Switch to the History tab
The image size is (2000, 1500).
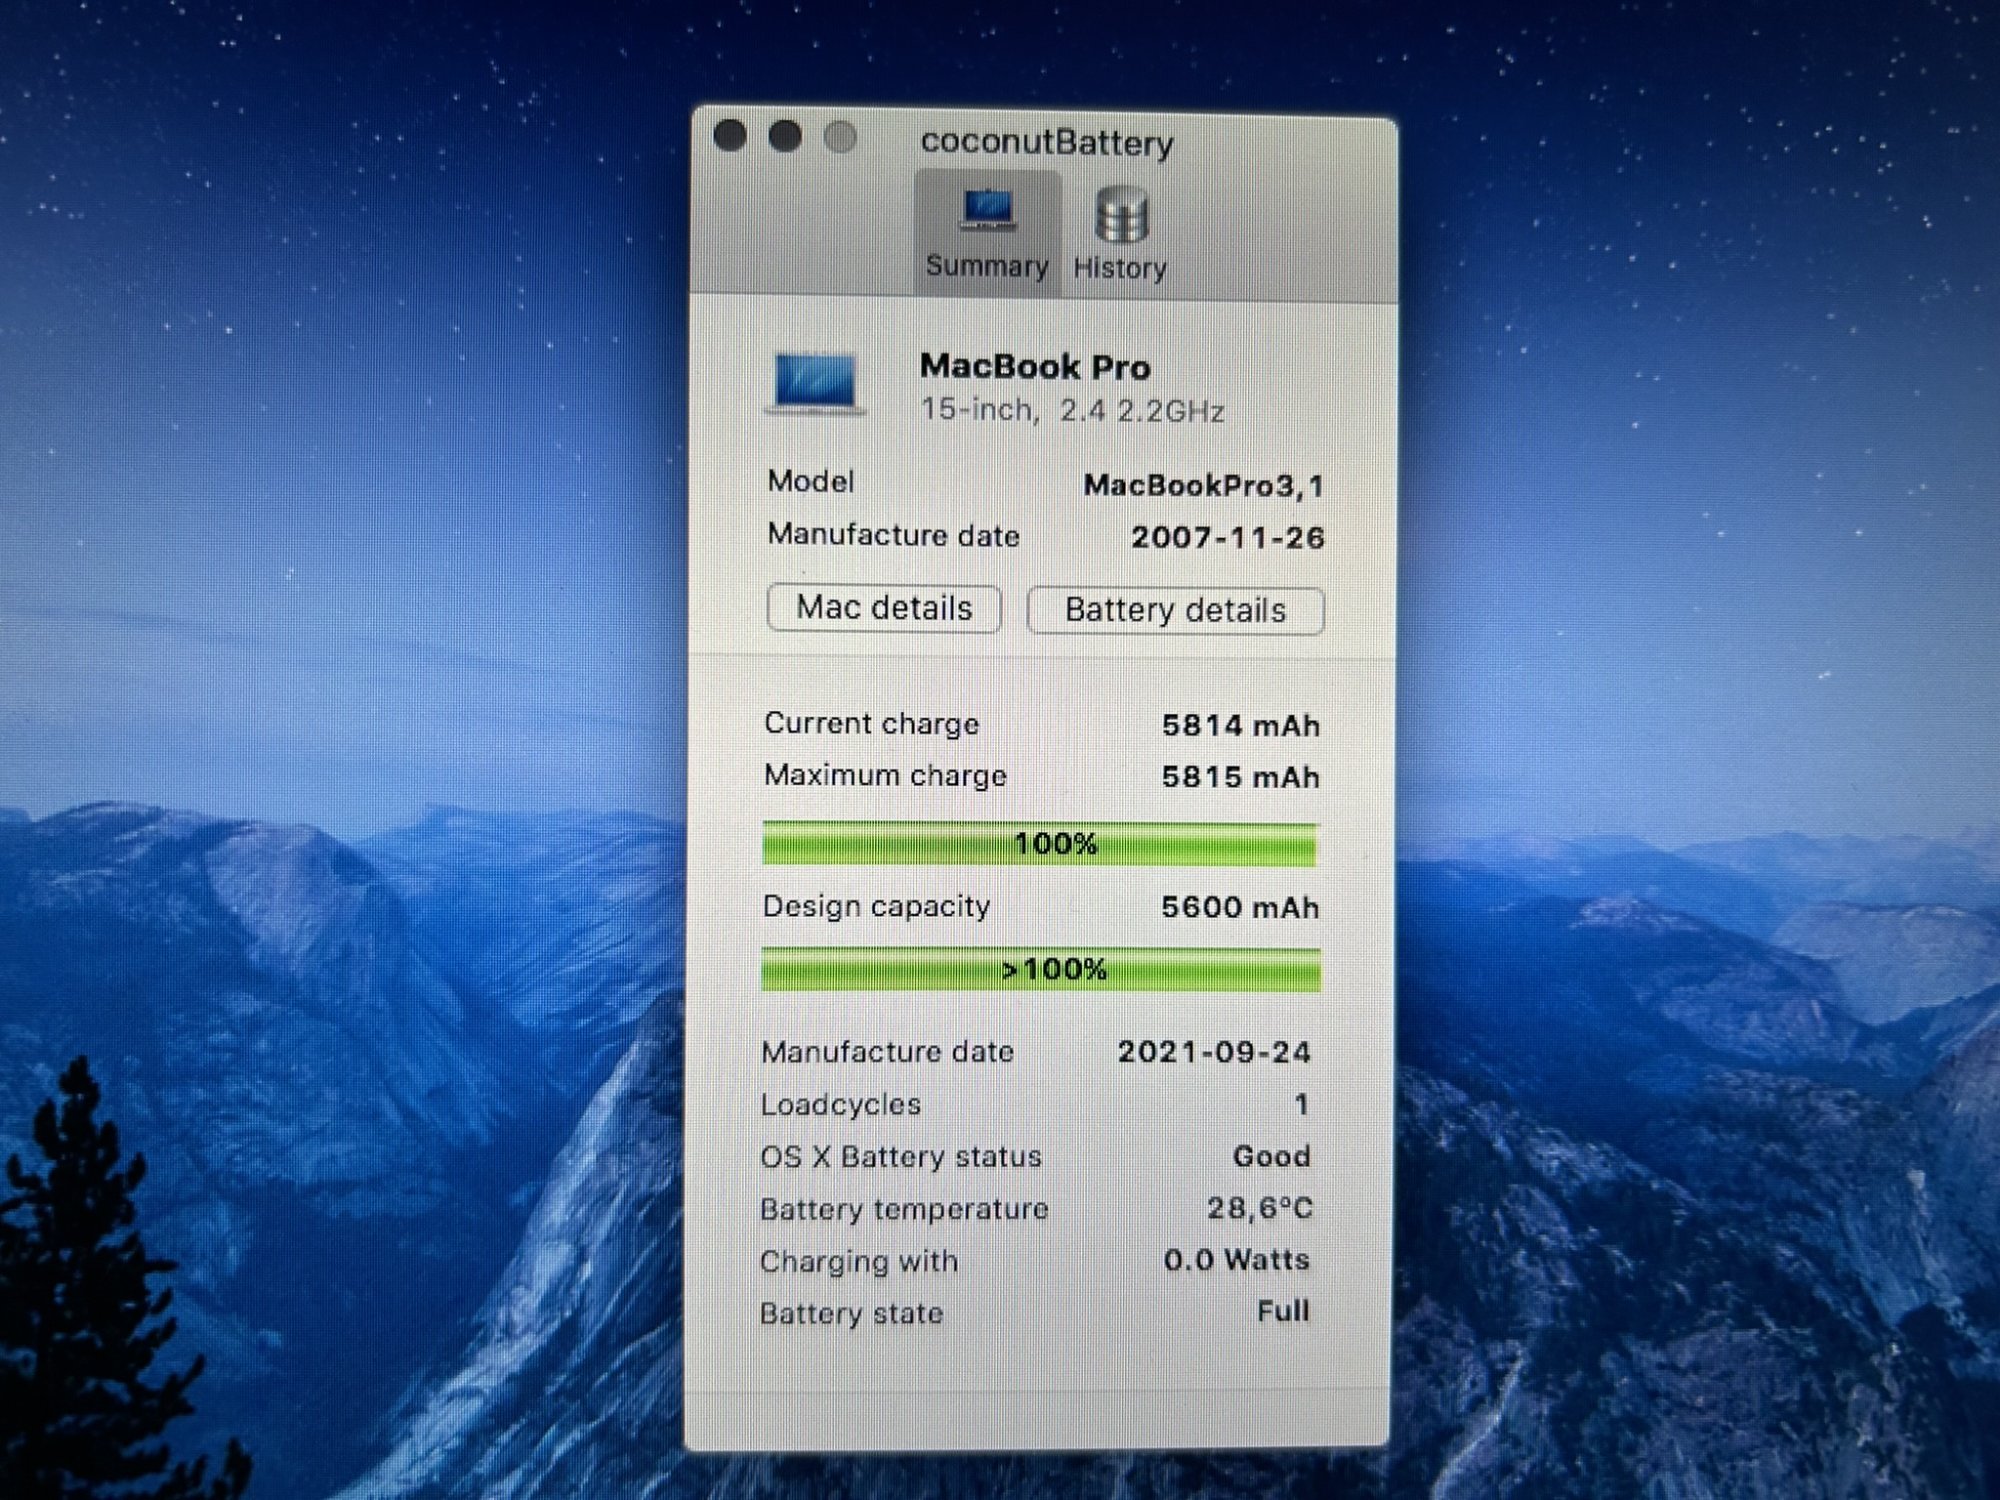(x=1120, y=235)
